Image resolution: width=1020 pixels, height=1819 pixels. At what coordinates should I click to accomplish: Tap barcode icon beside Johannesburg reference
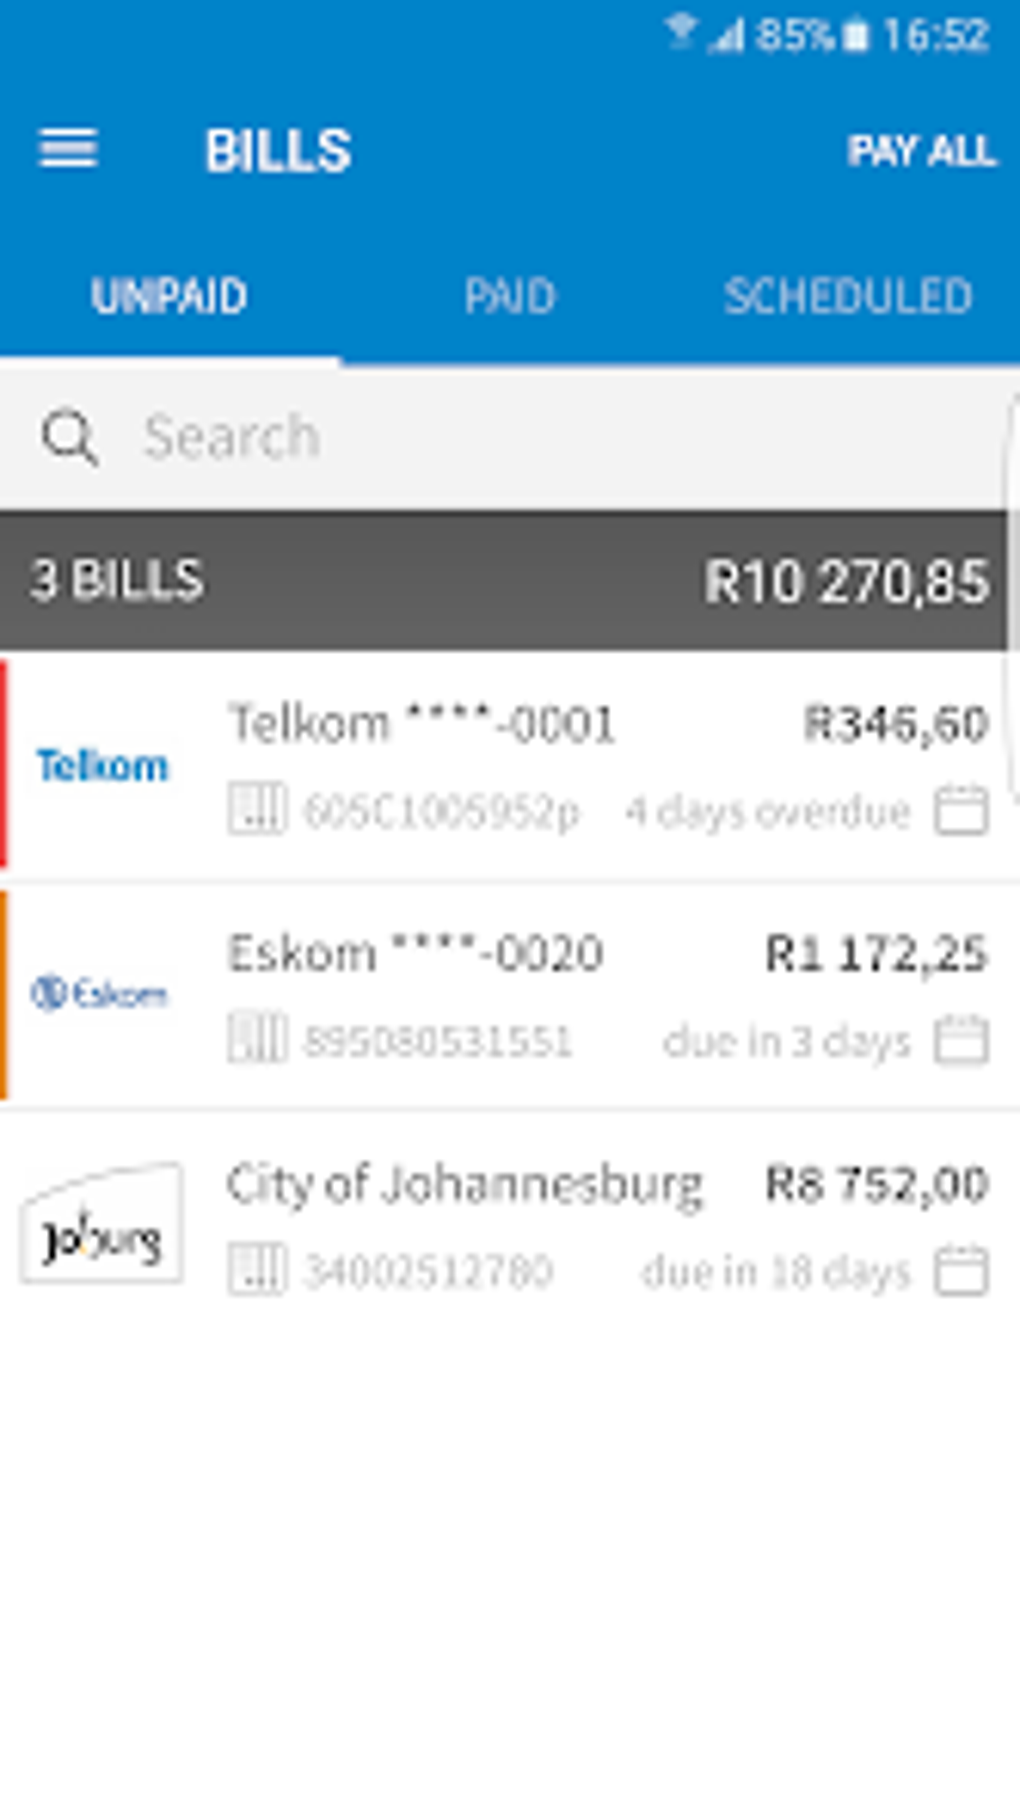(x=257, y=1269)
